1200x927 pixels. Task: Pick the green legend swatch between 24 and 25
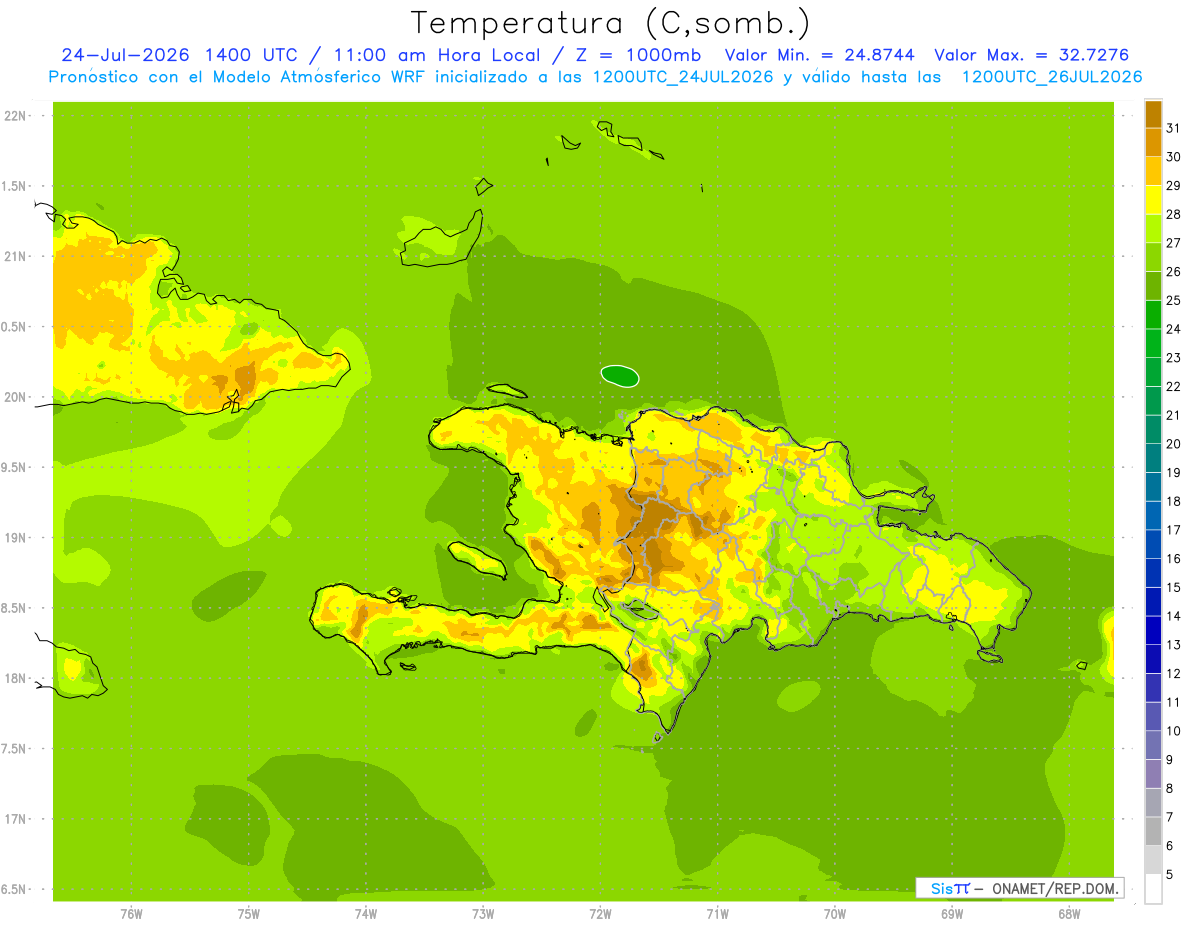1153,314
